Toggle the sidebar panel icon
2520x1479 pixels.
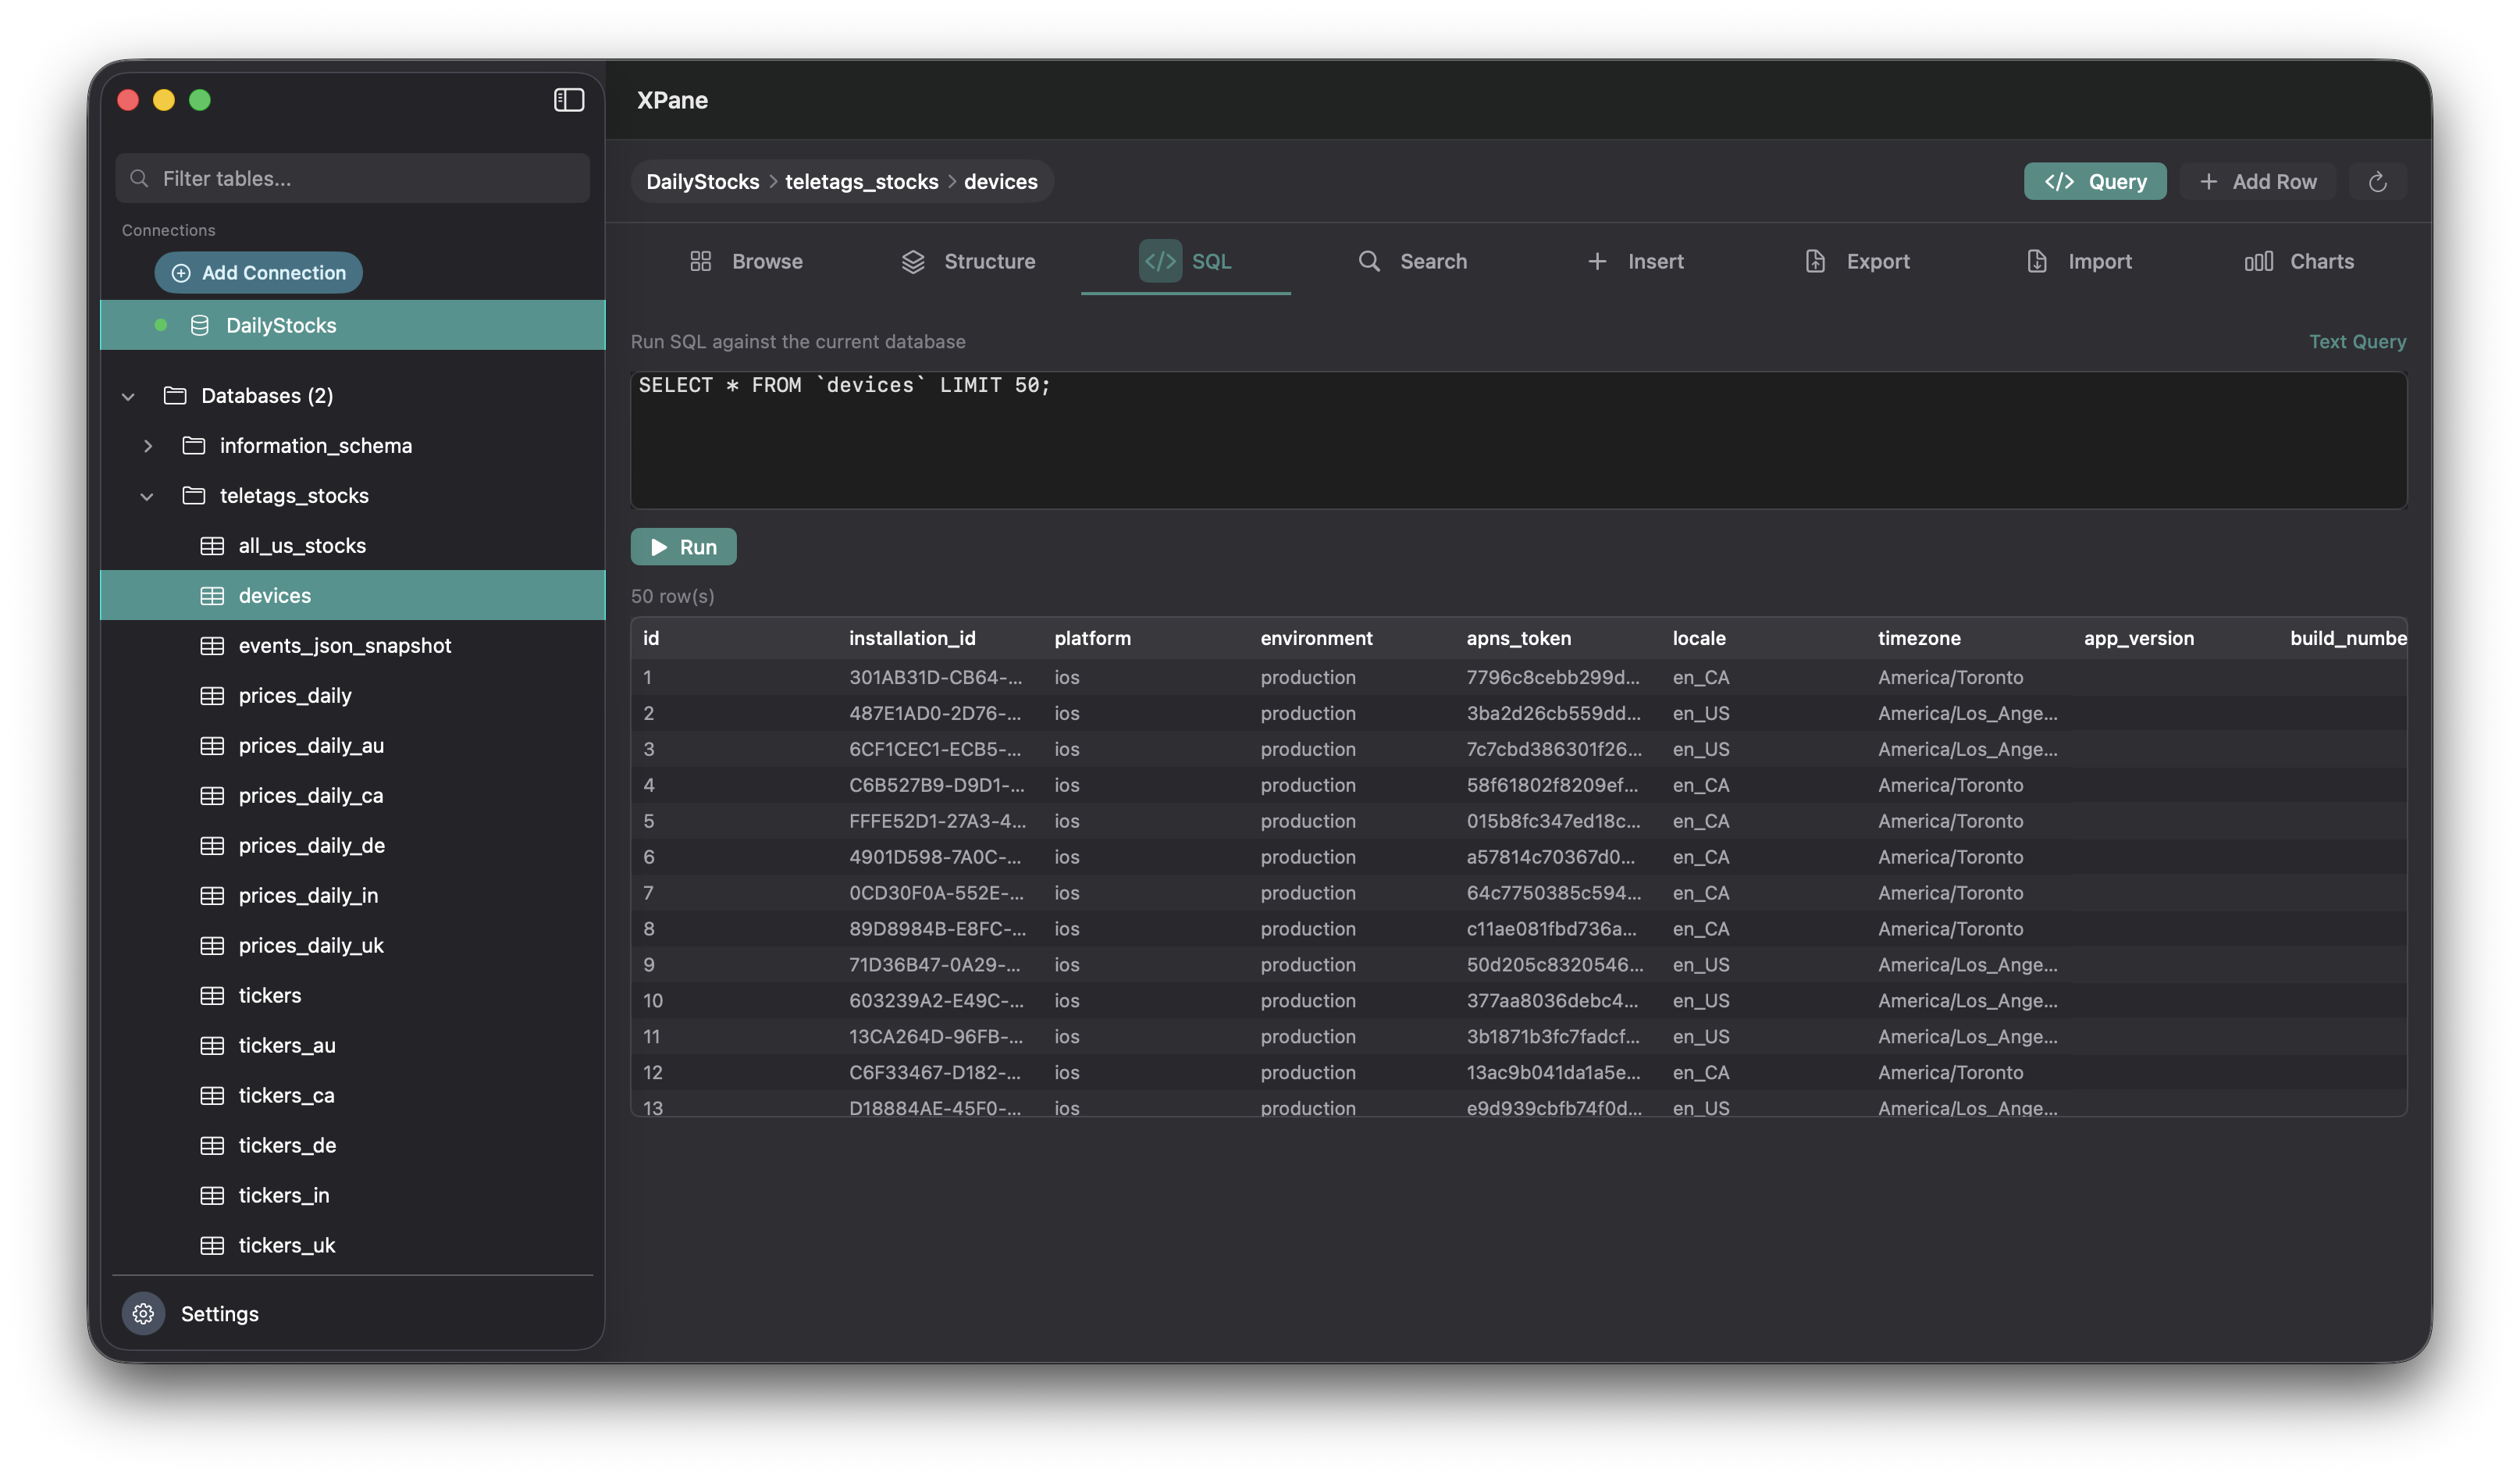tap(569, 100)
